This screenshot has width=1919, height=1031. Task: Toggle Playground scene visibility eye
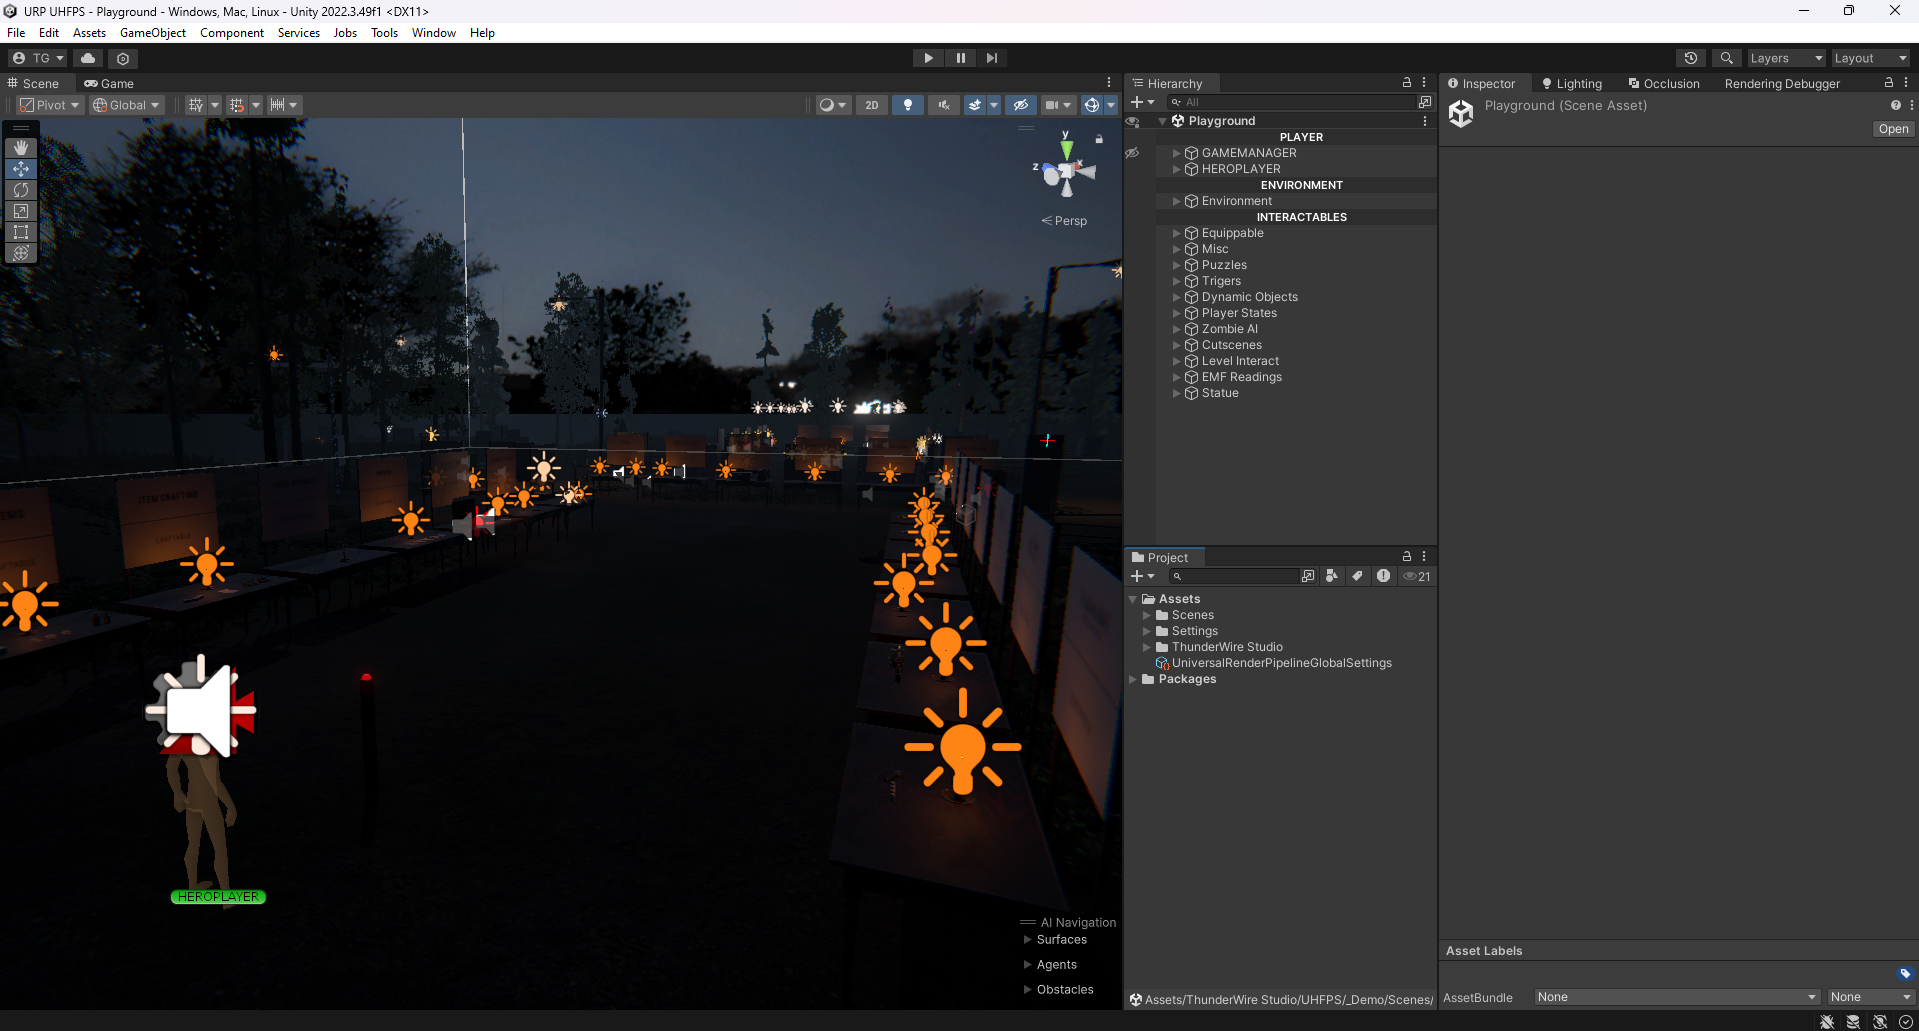pos(1133,121)
